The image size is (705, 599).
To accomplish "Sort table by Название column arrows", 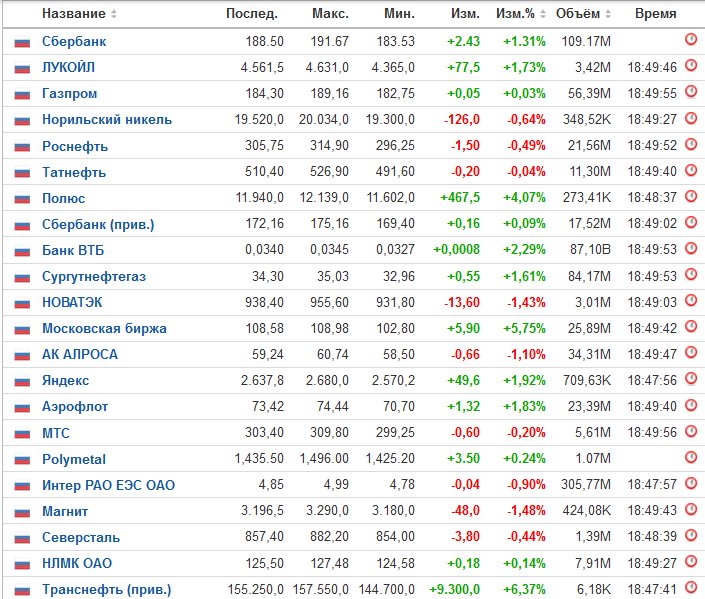I will [x=114, y=14].
